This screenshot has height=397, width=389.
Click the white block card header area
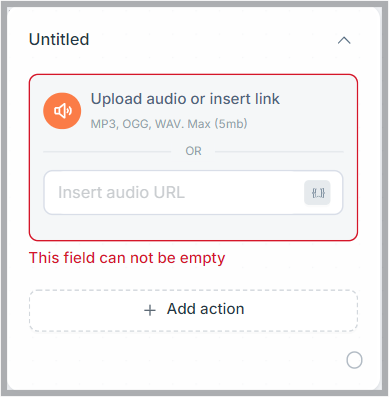coord(193,39)
